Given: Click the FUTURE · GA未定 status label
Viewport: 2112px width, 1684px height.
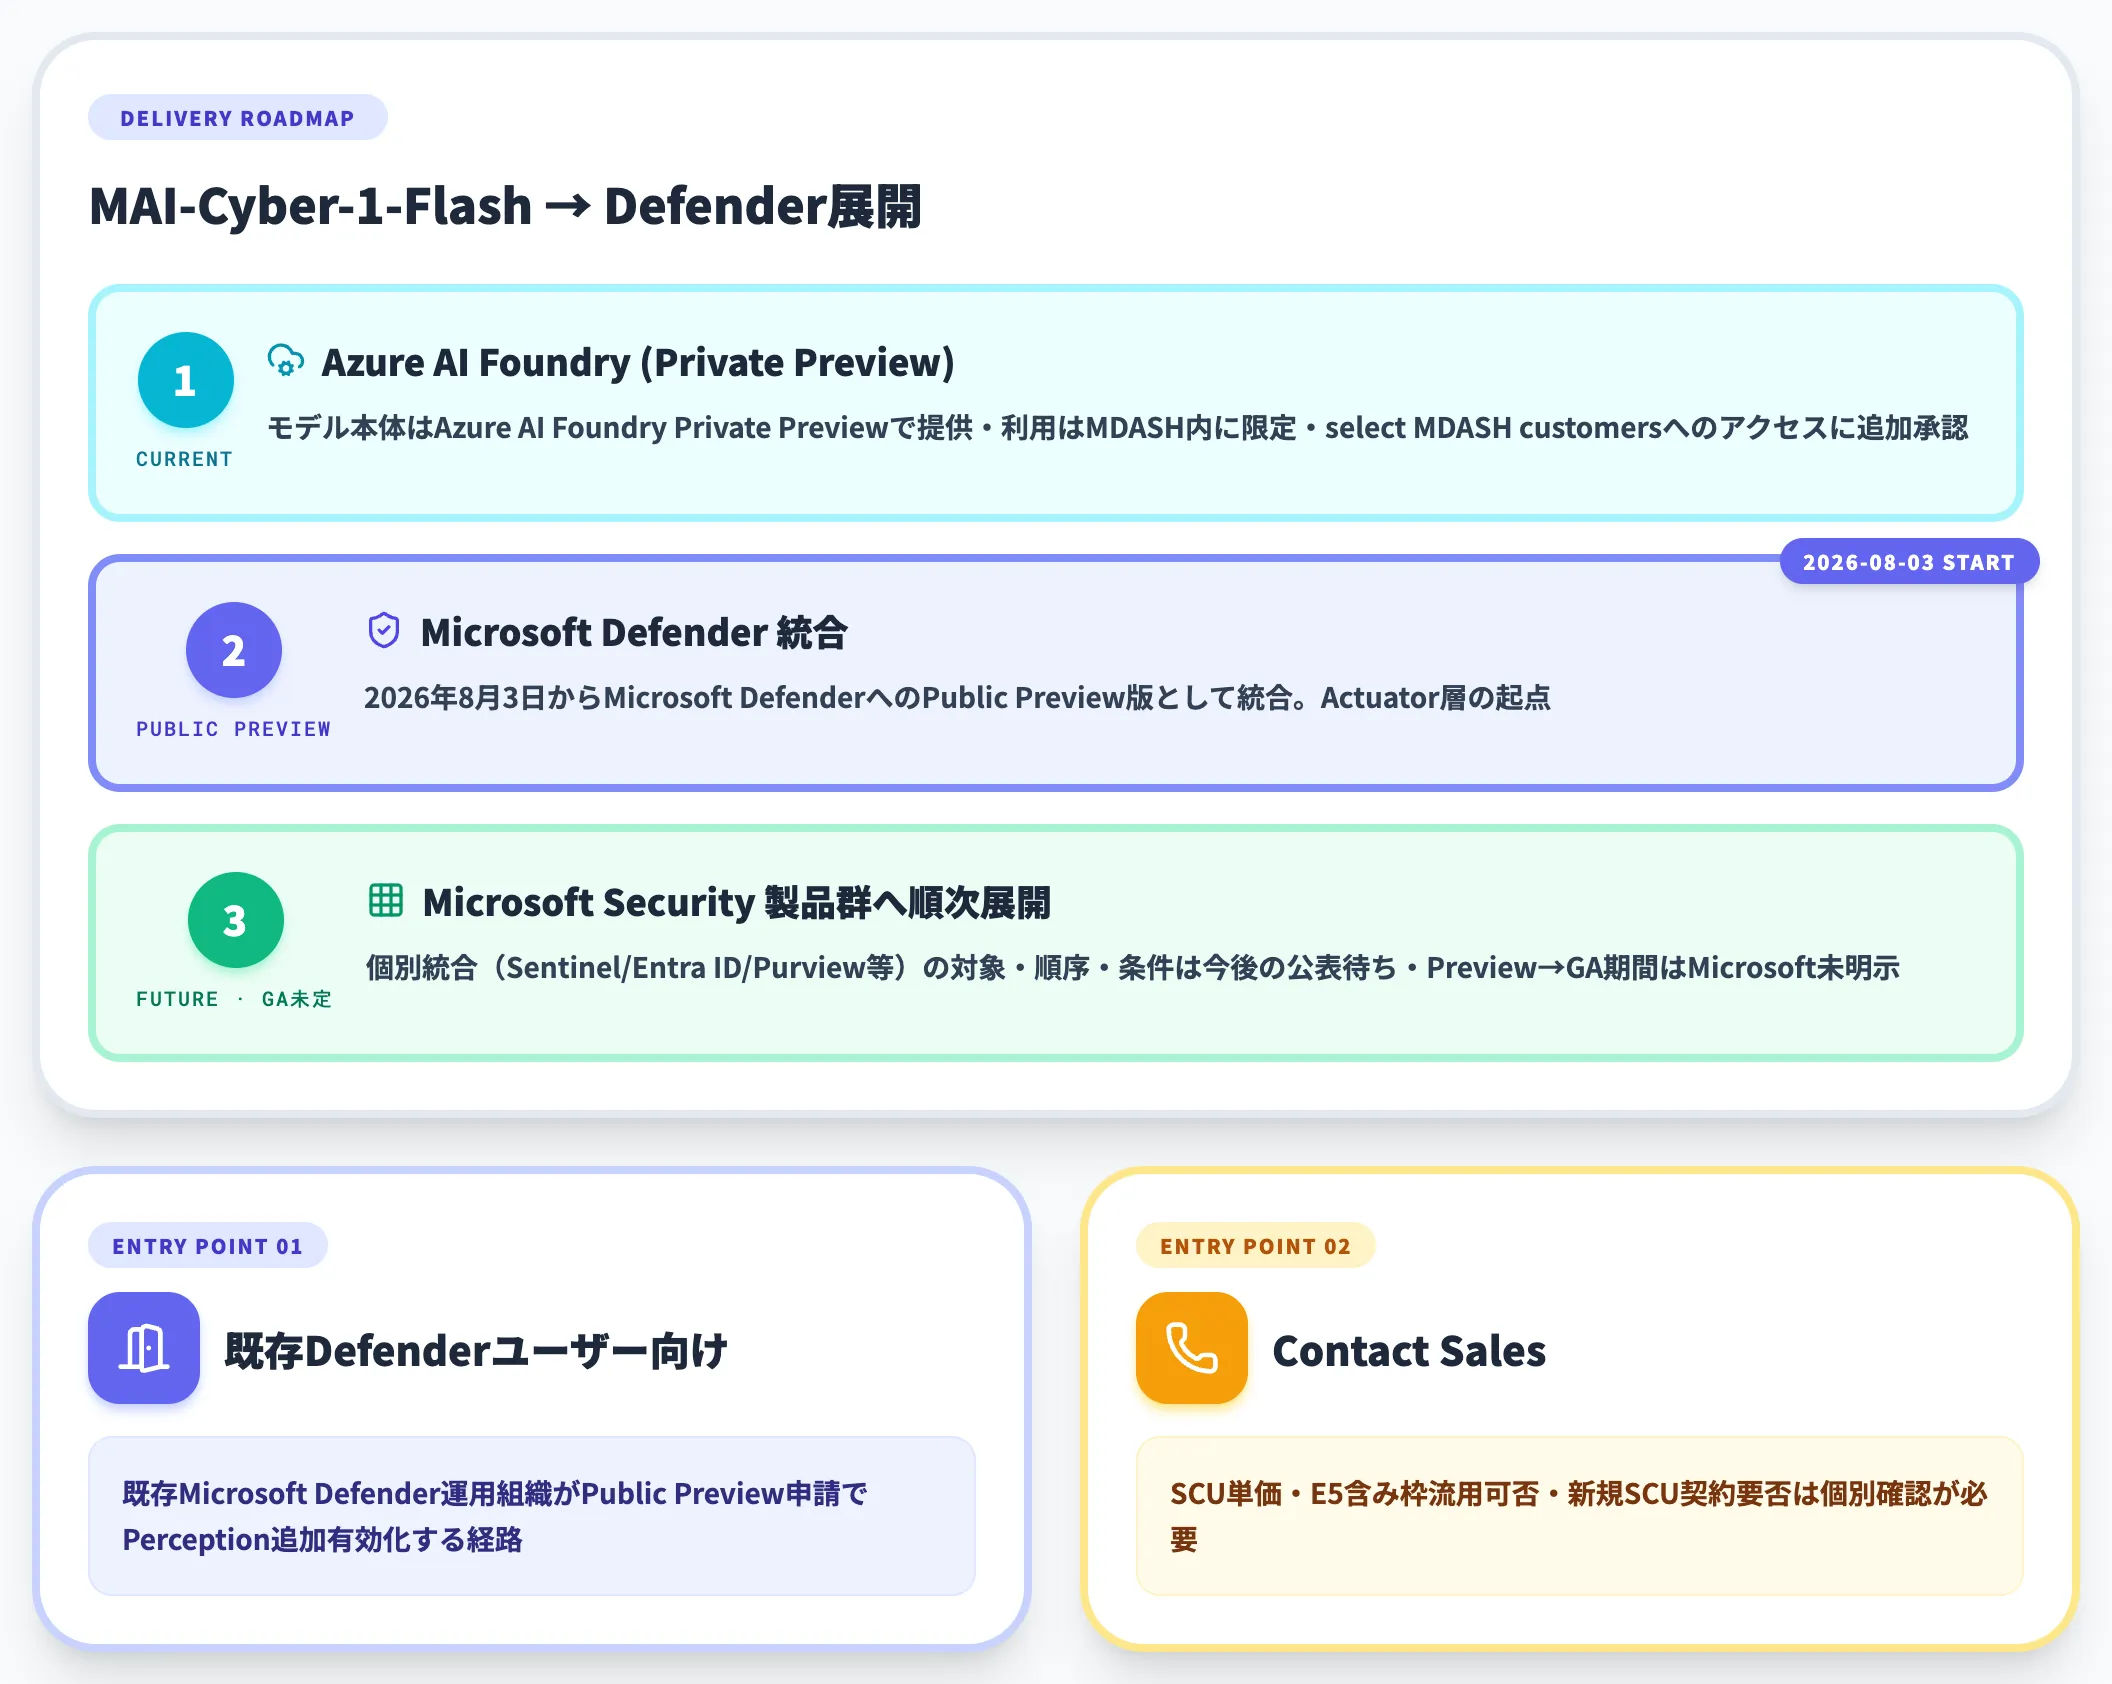Looking at the screenshot, I should pos(234,999).
